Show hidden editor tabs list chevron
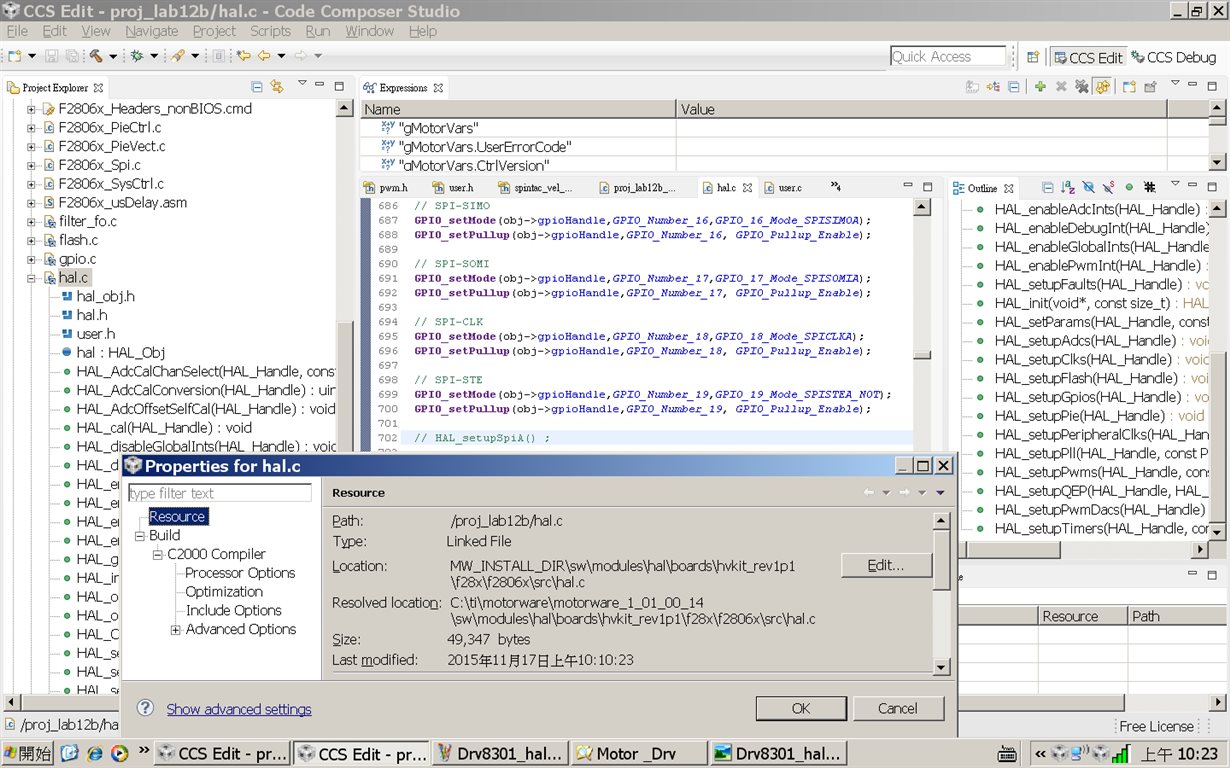This screenshot has height=768, width=1230. 836,186
